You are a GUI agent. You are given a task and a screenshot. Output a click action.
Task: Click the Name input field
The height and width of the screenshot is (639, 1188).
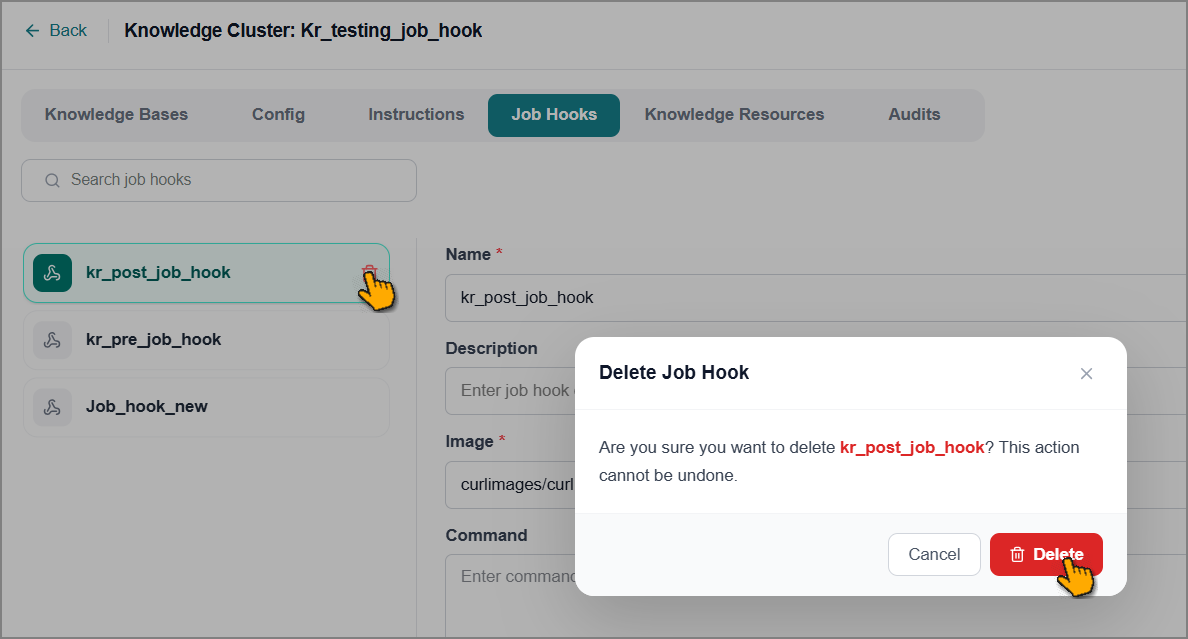tap(816, 298)
